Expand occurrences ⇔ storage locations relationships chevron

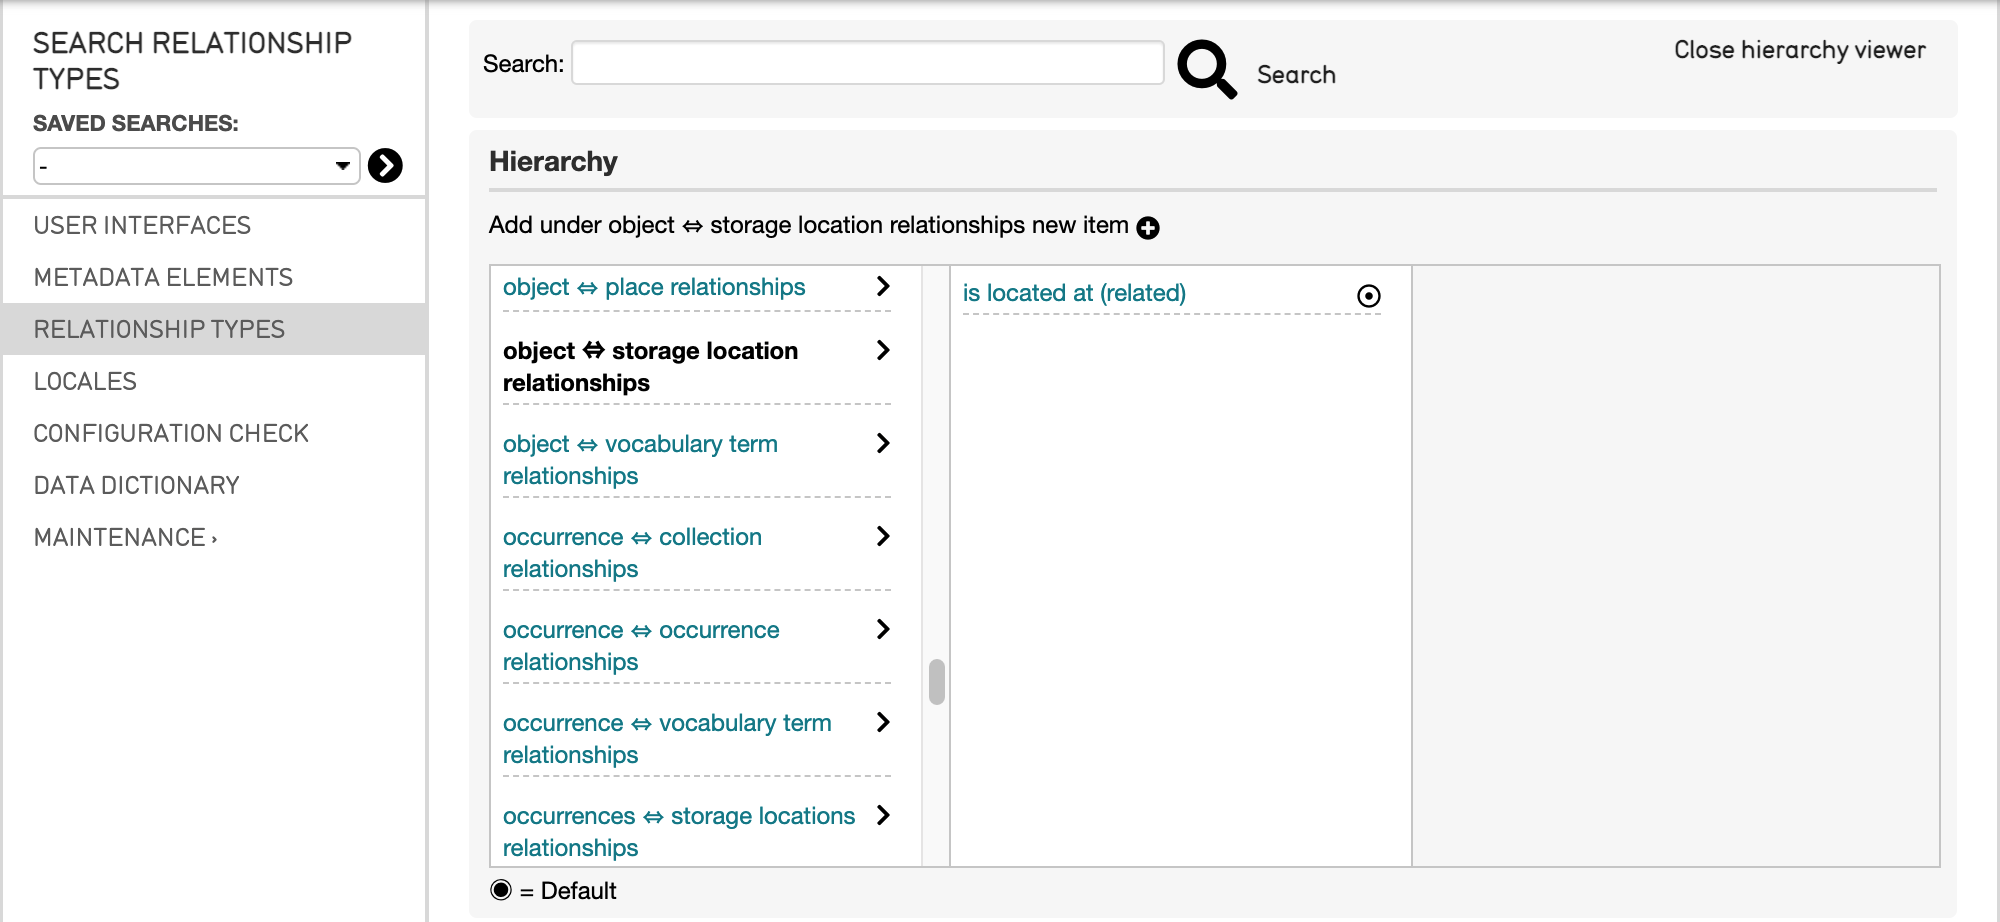click(x=882, y=816)
